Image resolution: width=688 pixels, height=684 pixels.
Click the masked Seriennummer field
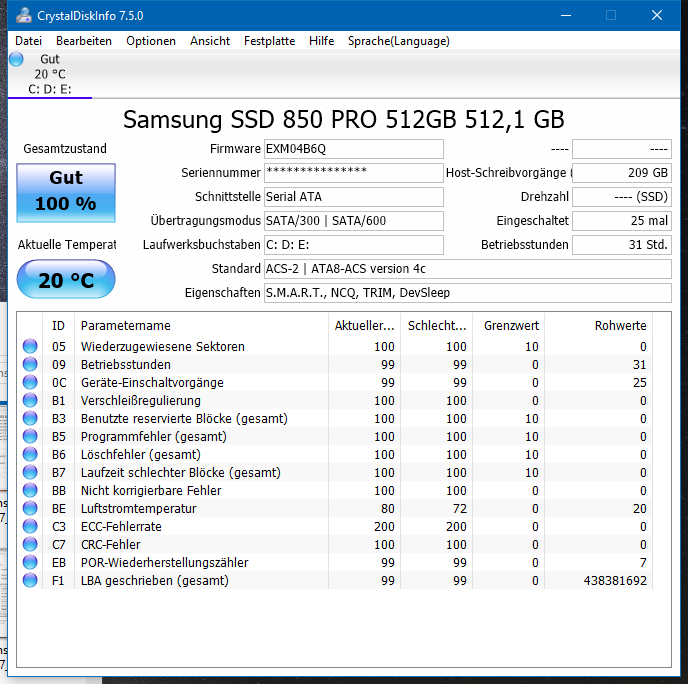(x=354, y=172)
